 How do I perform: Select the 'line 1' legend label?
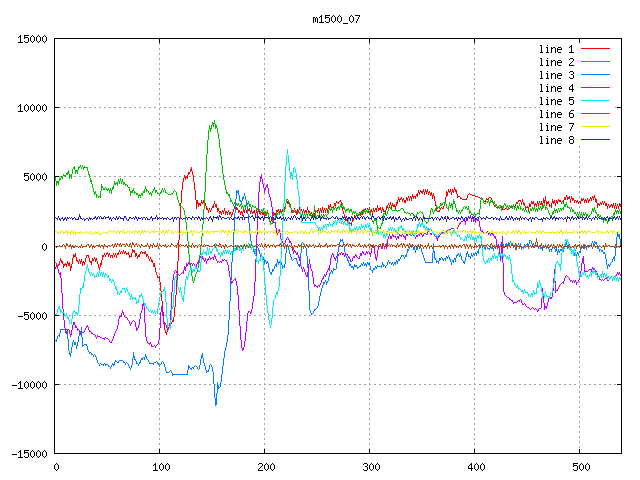pyautogui.click(x=557, y=49)
